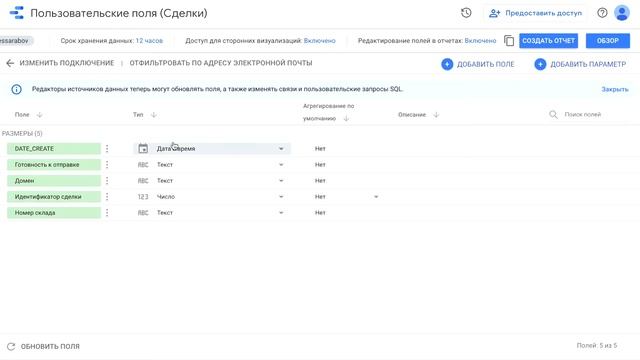Expand type dropdown for Идентификатор сделки
Viewport: 640px width, 360px height.
pos(281,197)
